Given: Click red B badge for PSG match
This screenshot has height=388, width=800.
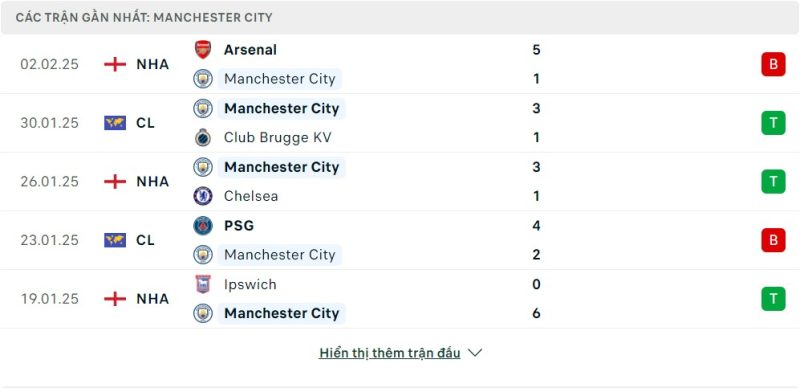Looking at the screenshot, I should [773, 240].
